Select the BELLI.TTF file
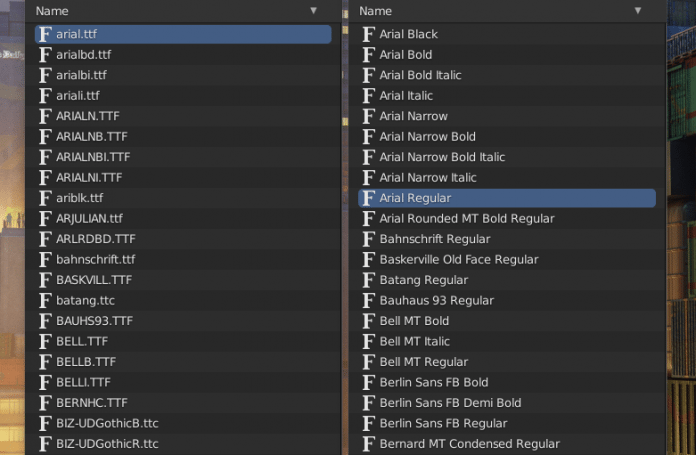This screenshot has width=696, height=455. click(x=183, y=382)
